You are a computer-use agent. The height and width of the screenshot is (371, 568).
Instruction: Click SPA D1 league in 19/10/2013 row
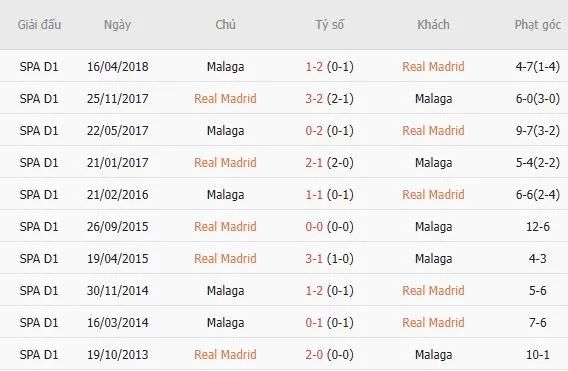tap(39, 354)
